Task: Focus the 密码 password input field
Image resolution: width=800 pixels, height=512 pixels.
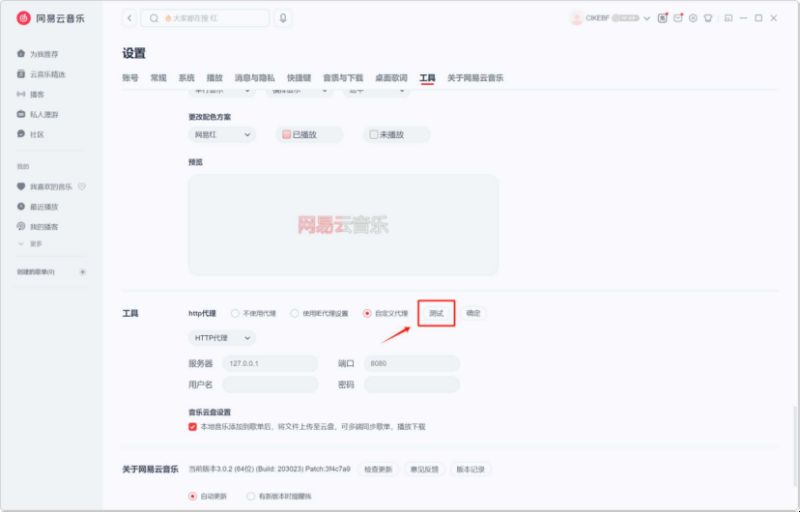Action: click(x=412, y=385)
